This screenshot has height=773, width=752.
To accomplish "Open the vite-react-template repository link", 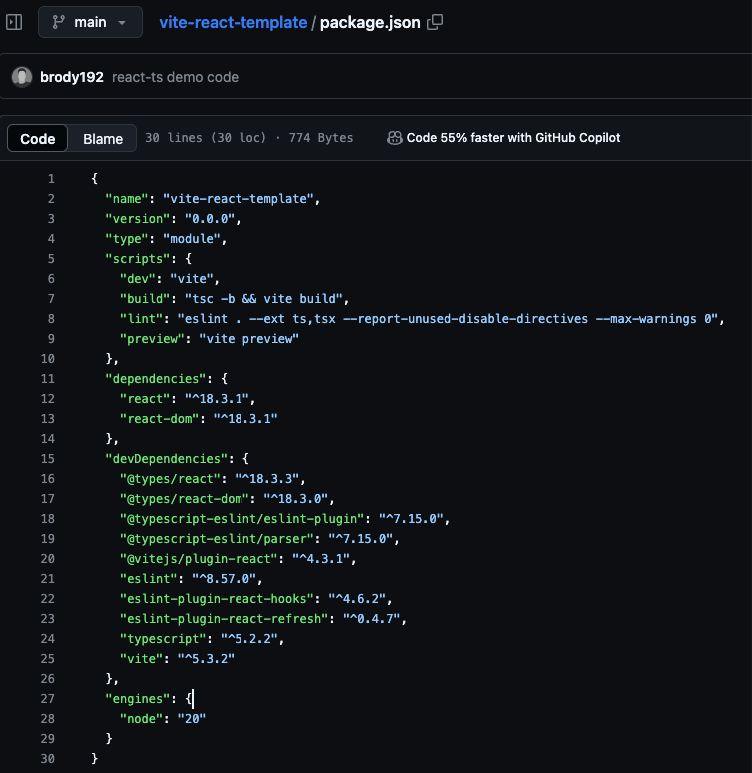I will 233,22.
